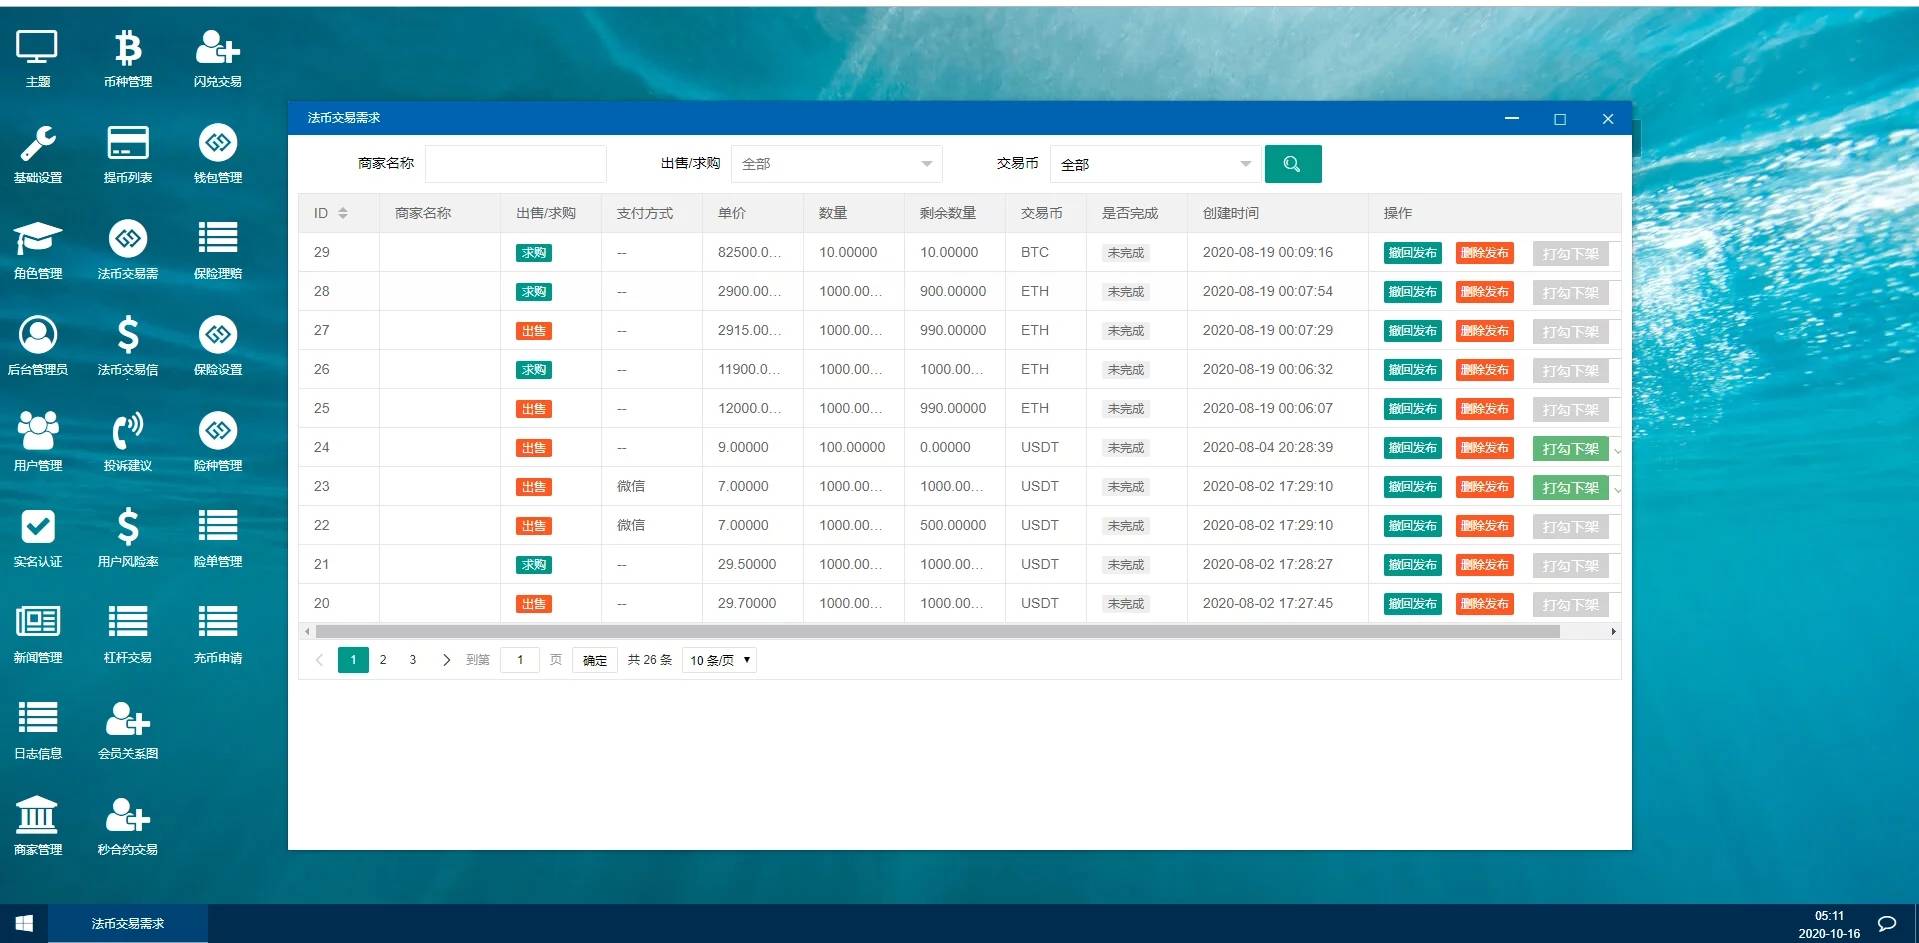Click the magnifier search icon in the dialog

click(1292, 163)
